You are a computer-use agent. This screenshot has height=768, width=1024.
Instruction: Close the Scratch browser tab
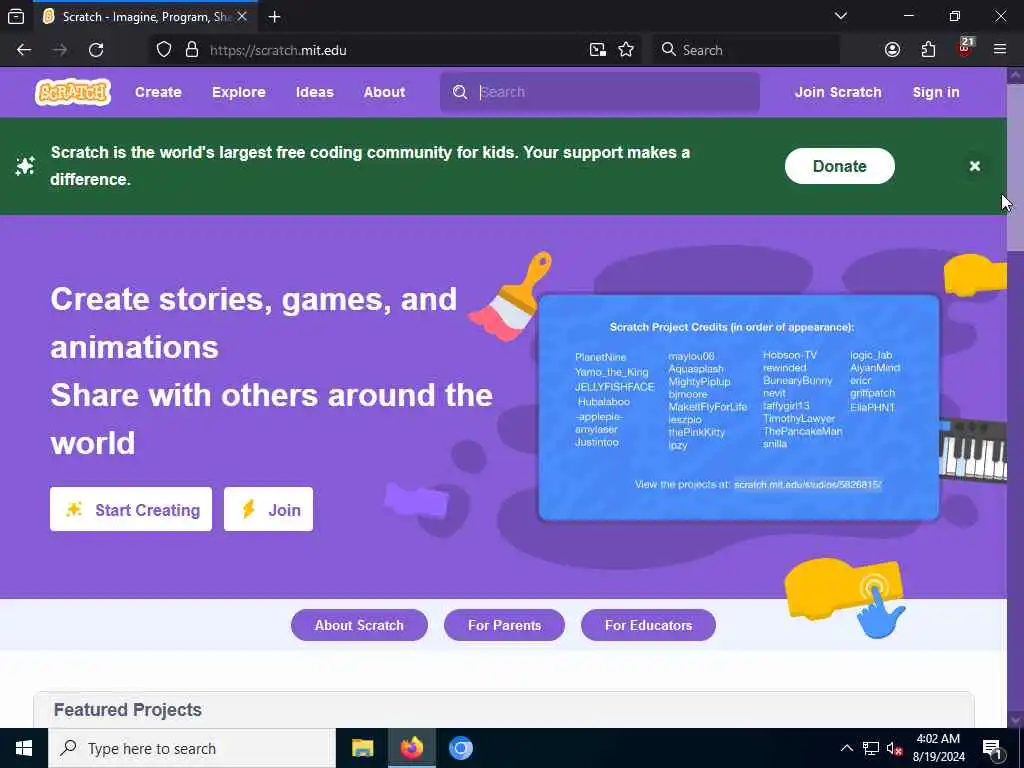[x=242, y=17]
